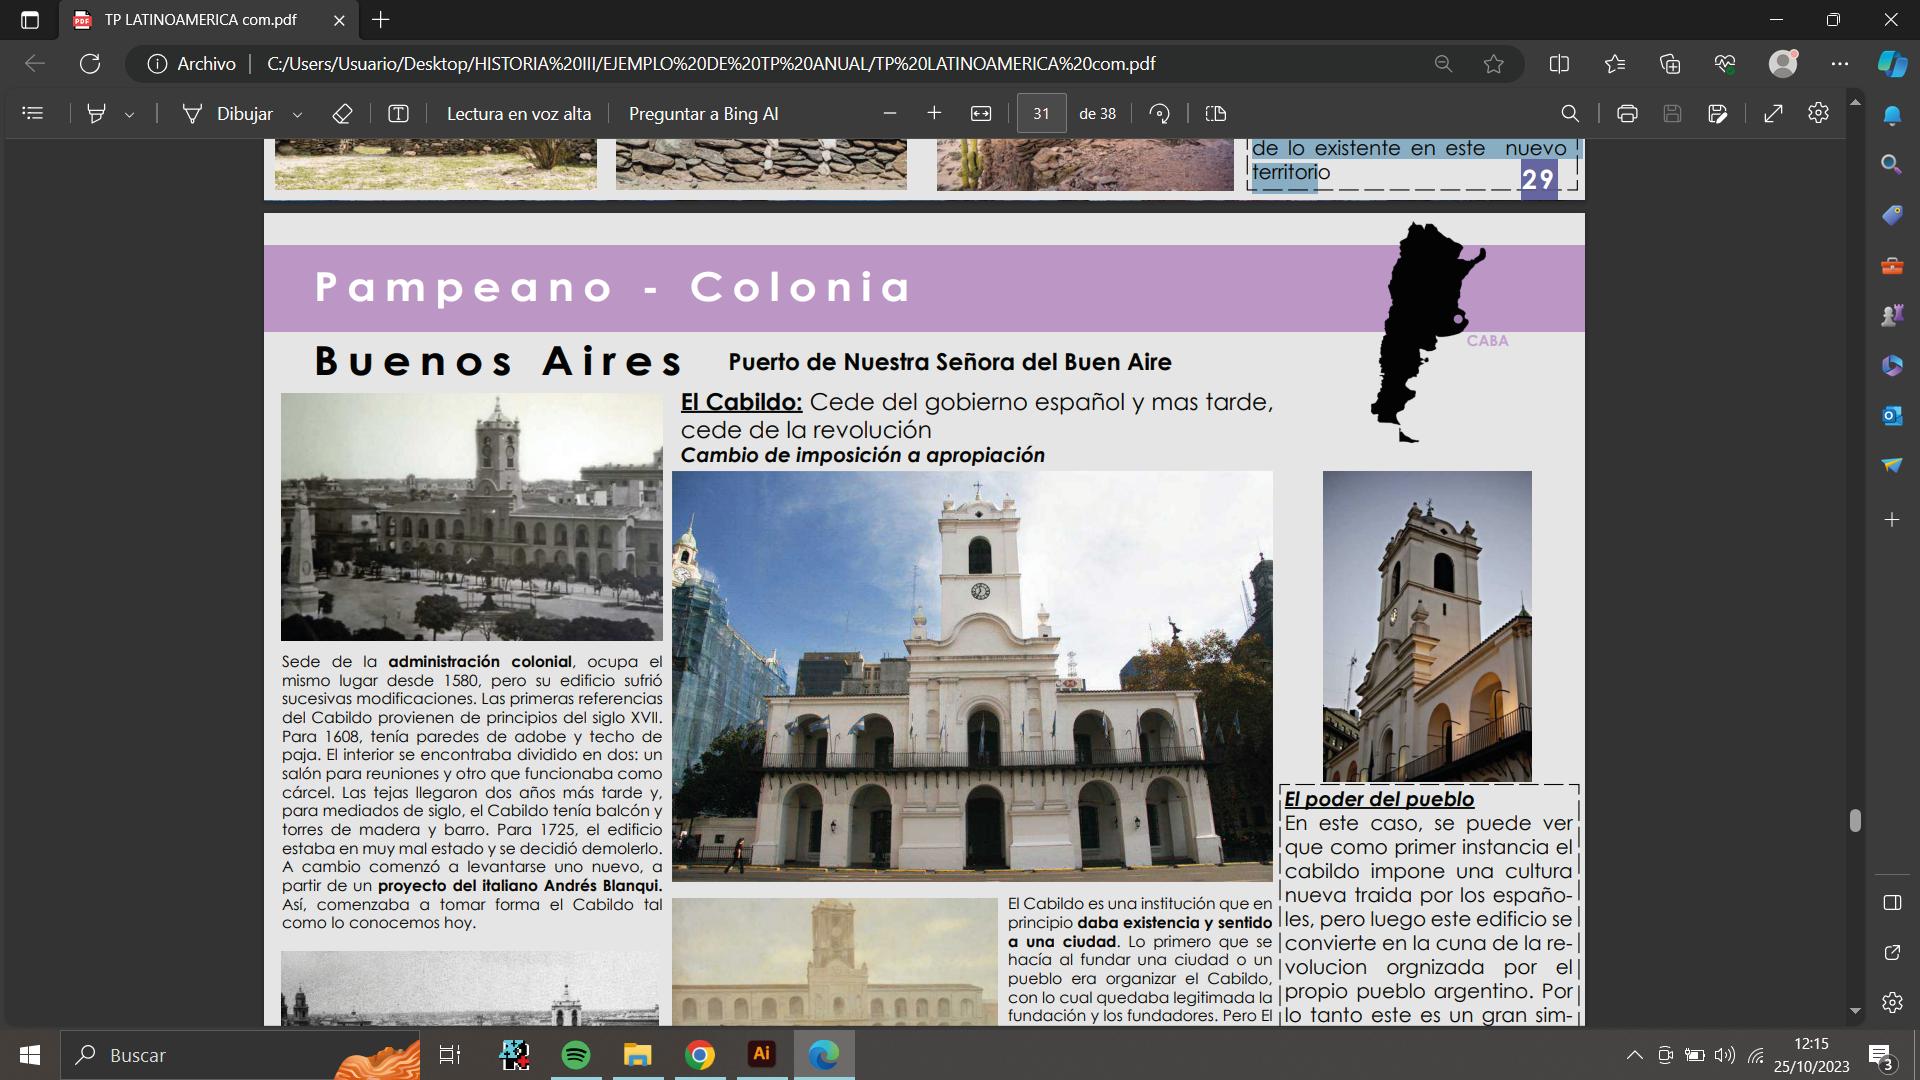Open the table of contents panel
The width and height of the screenshot is (1920, 1080).
pyautogui.click(x=33, y=114)
